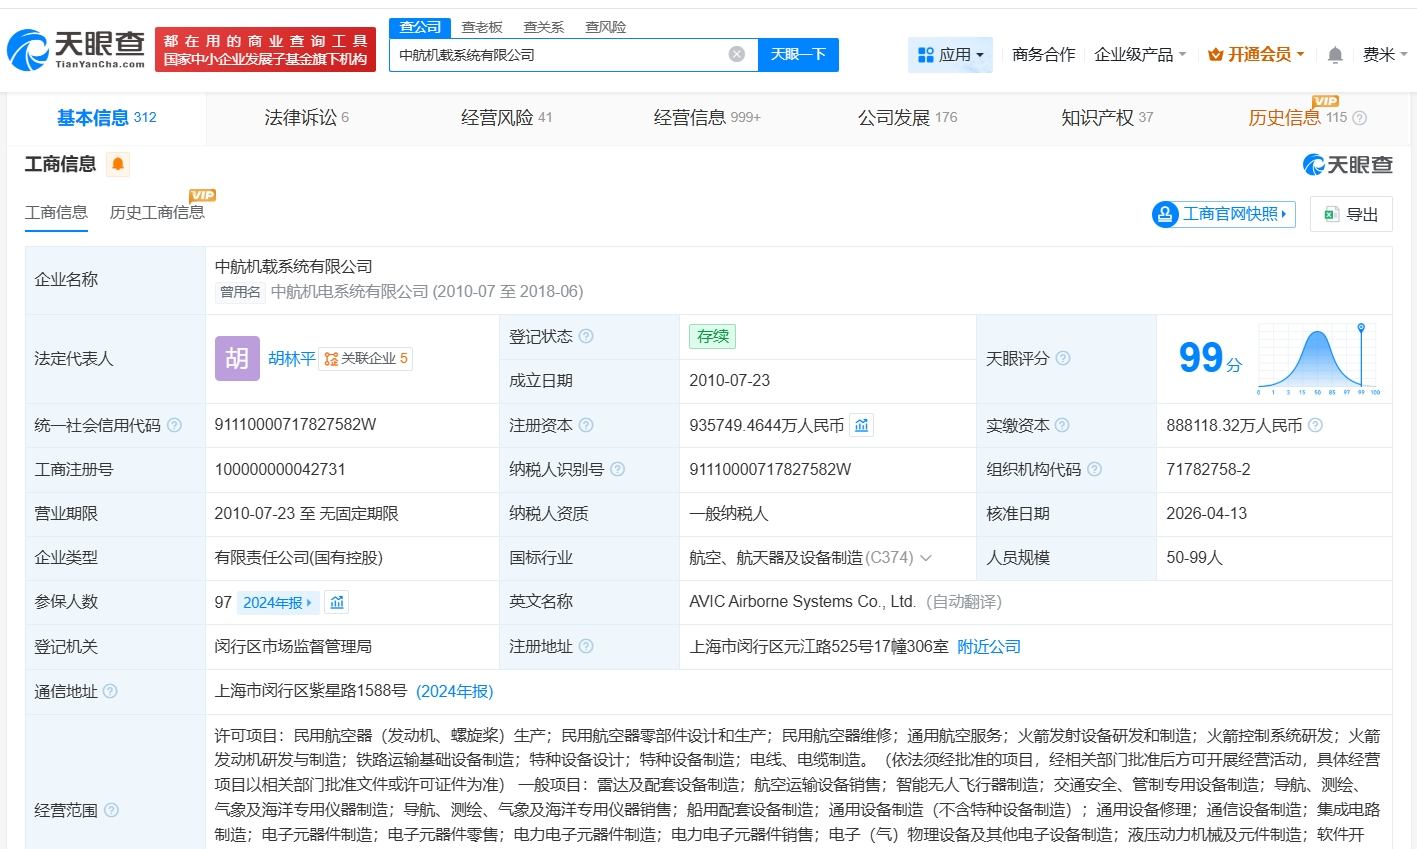The width and height of the screenshot is (1417, 849).
Task: Expand the 国标行业 classification chevron
Action: (x=926, y=558)
